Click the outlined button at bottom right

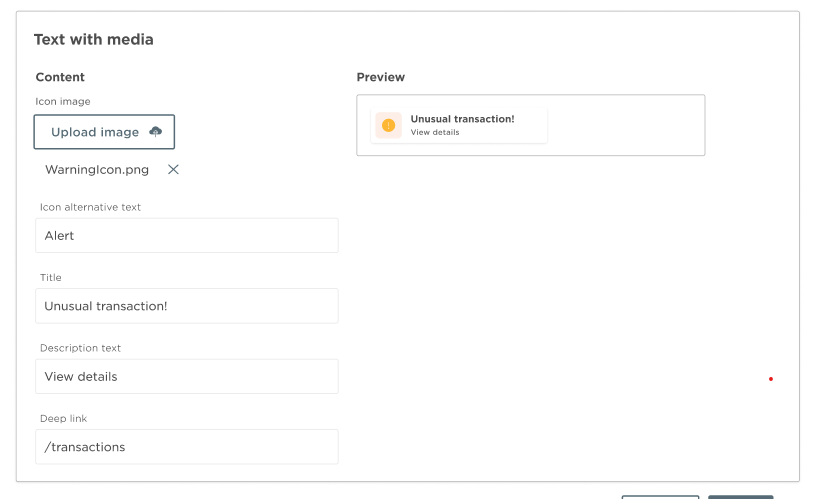point(660,496)
